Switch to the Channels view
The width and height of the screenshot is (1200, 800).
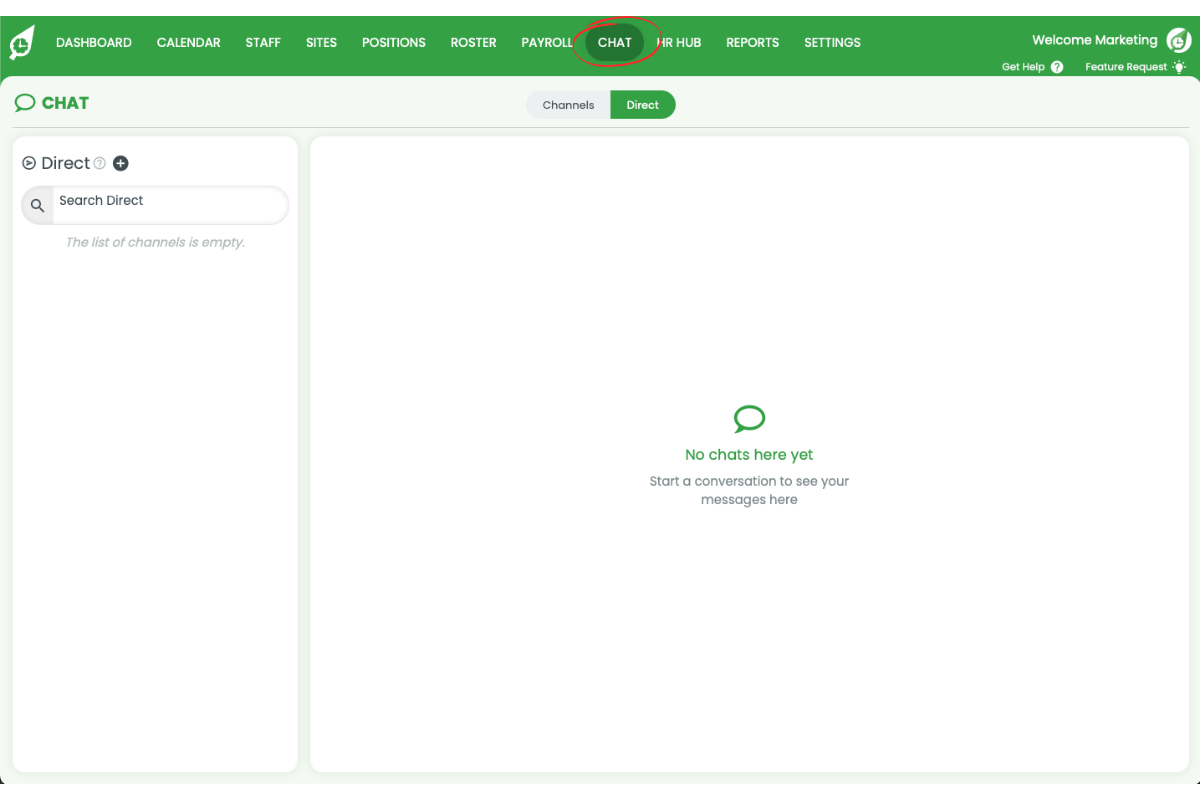tap(567, 104)
